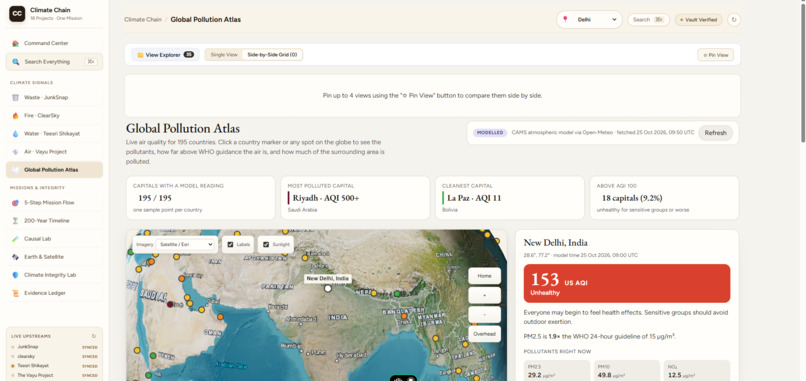
Task: Click the New Delhi, India panel heading
Action: (x=555, y=243)
